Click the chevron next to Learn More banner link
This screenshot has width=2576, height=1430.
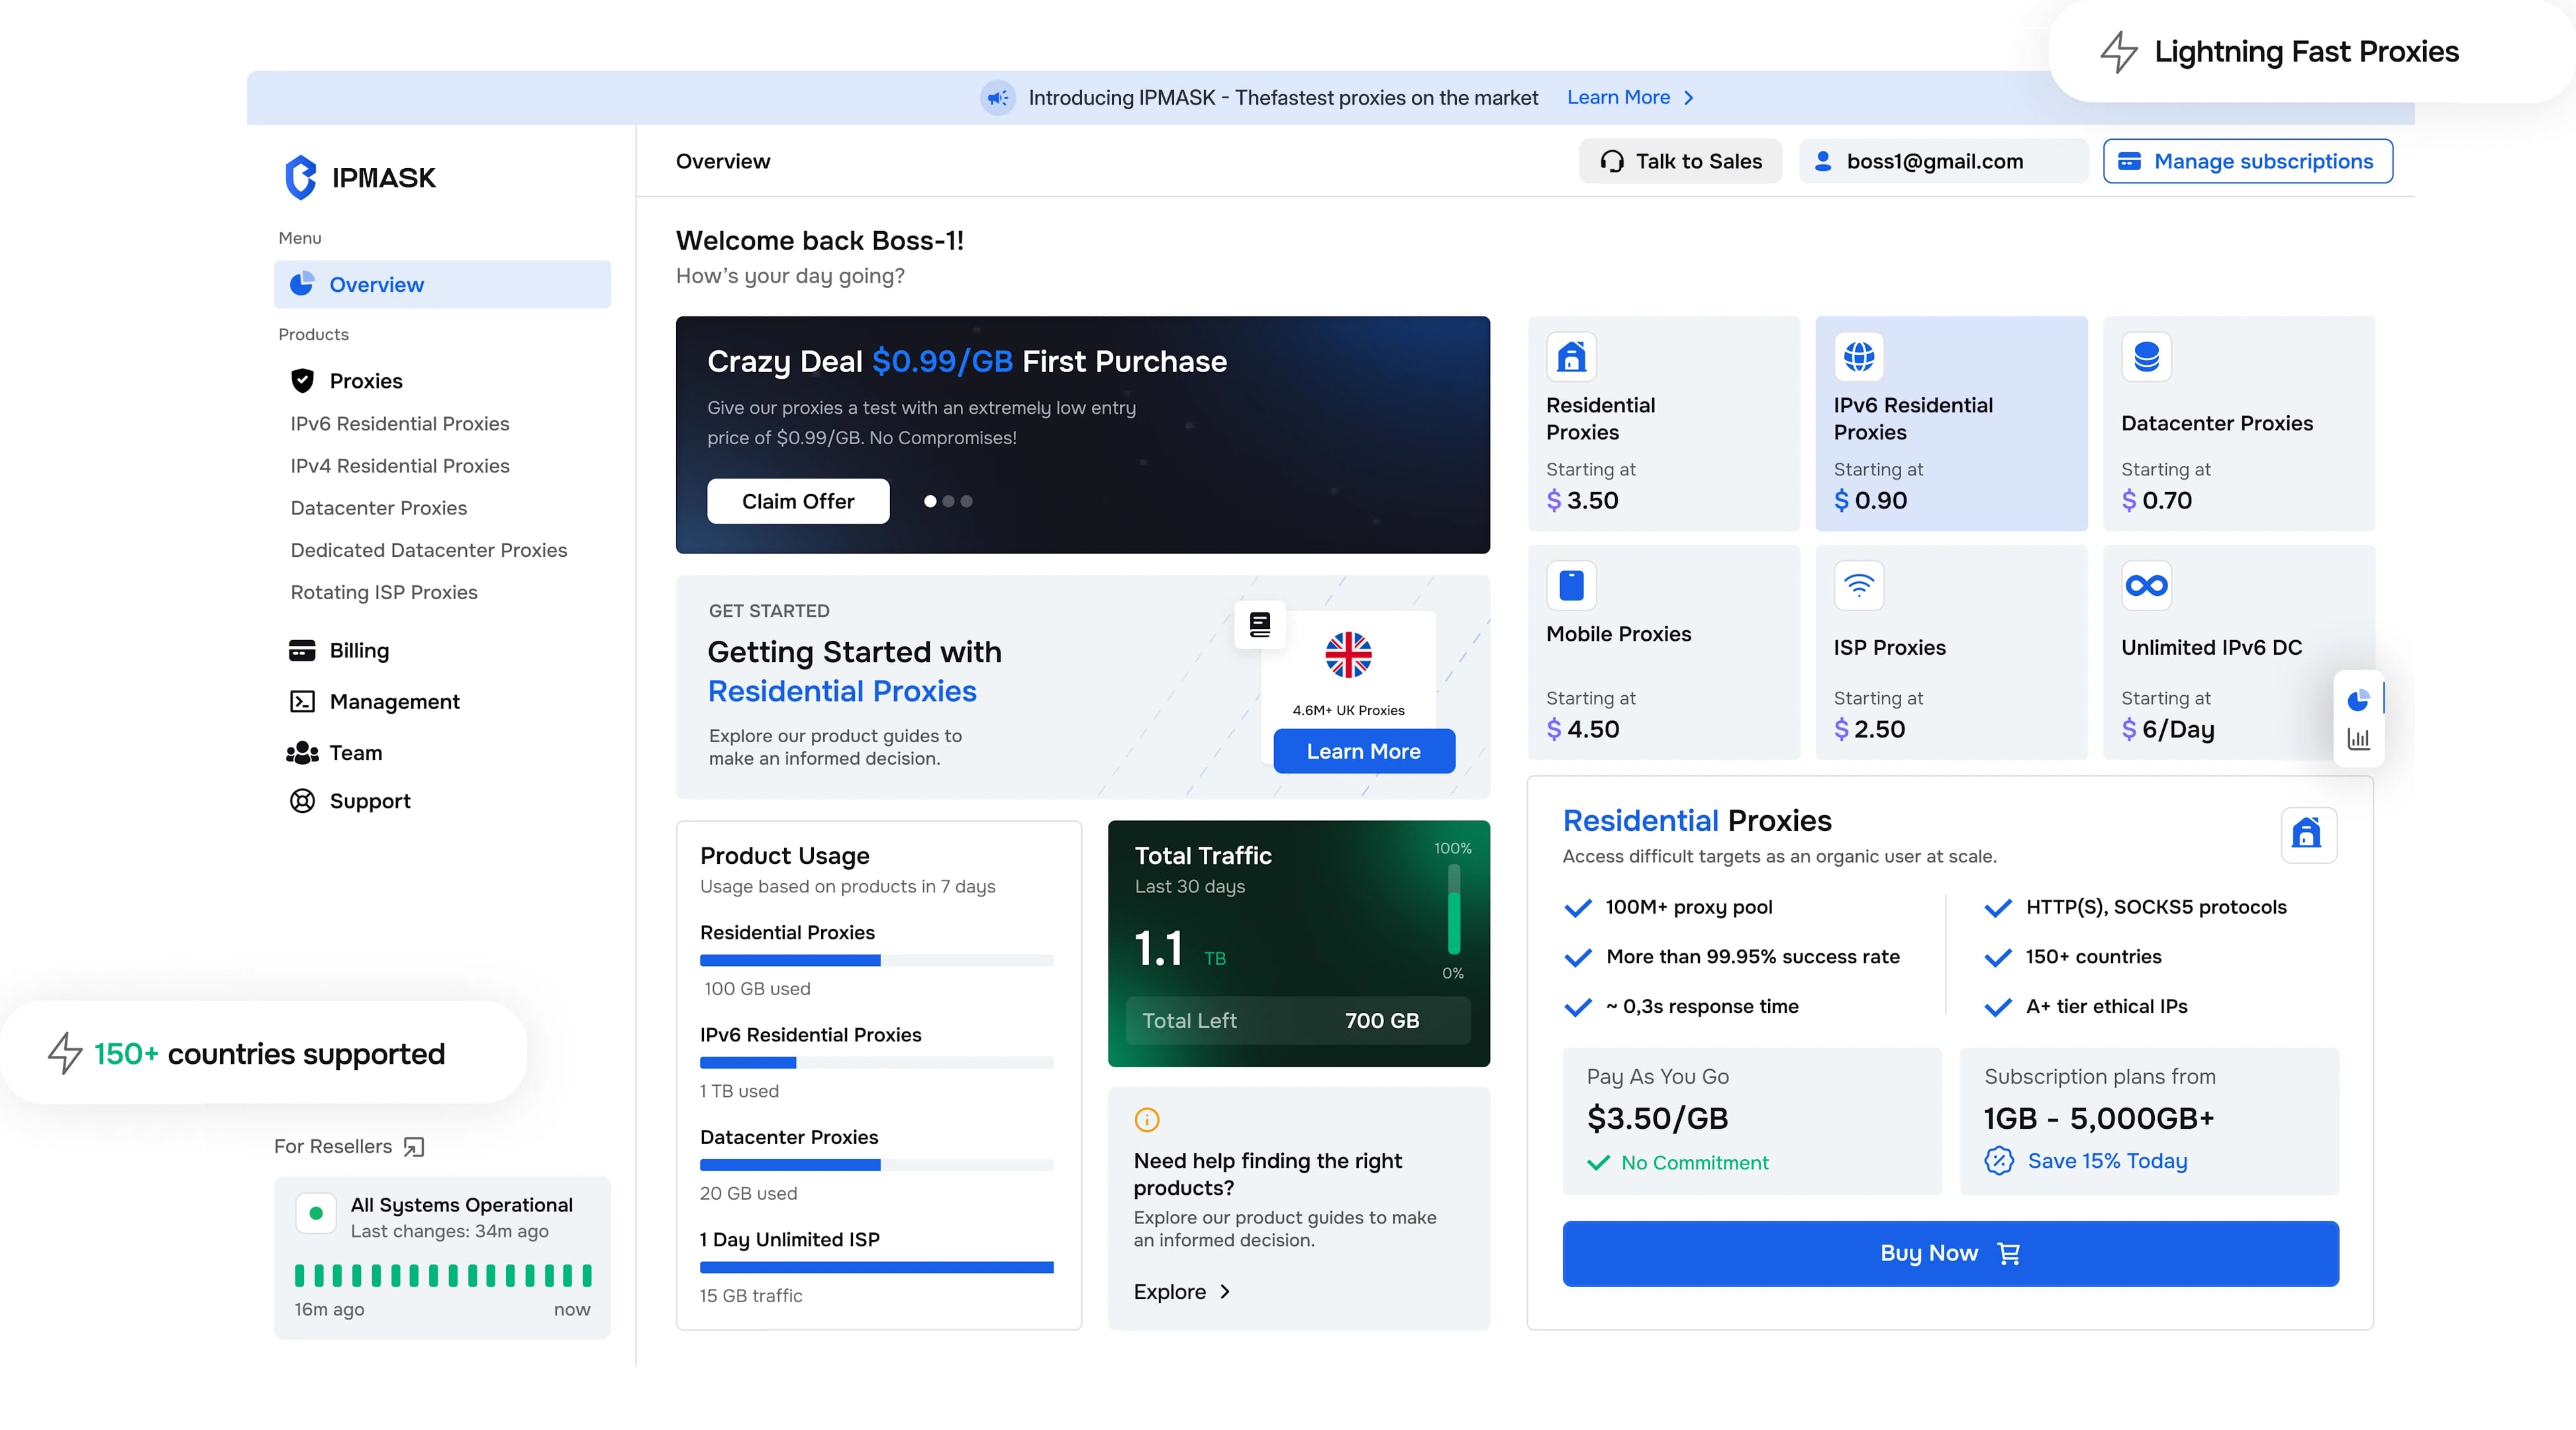[1688, 98]
